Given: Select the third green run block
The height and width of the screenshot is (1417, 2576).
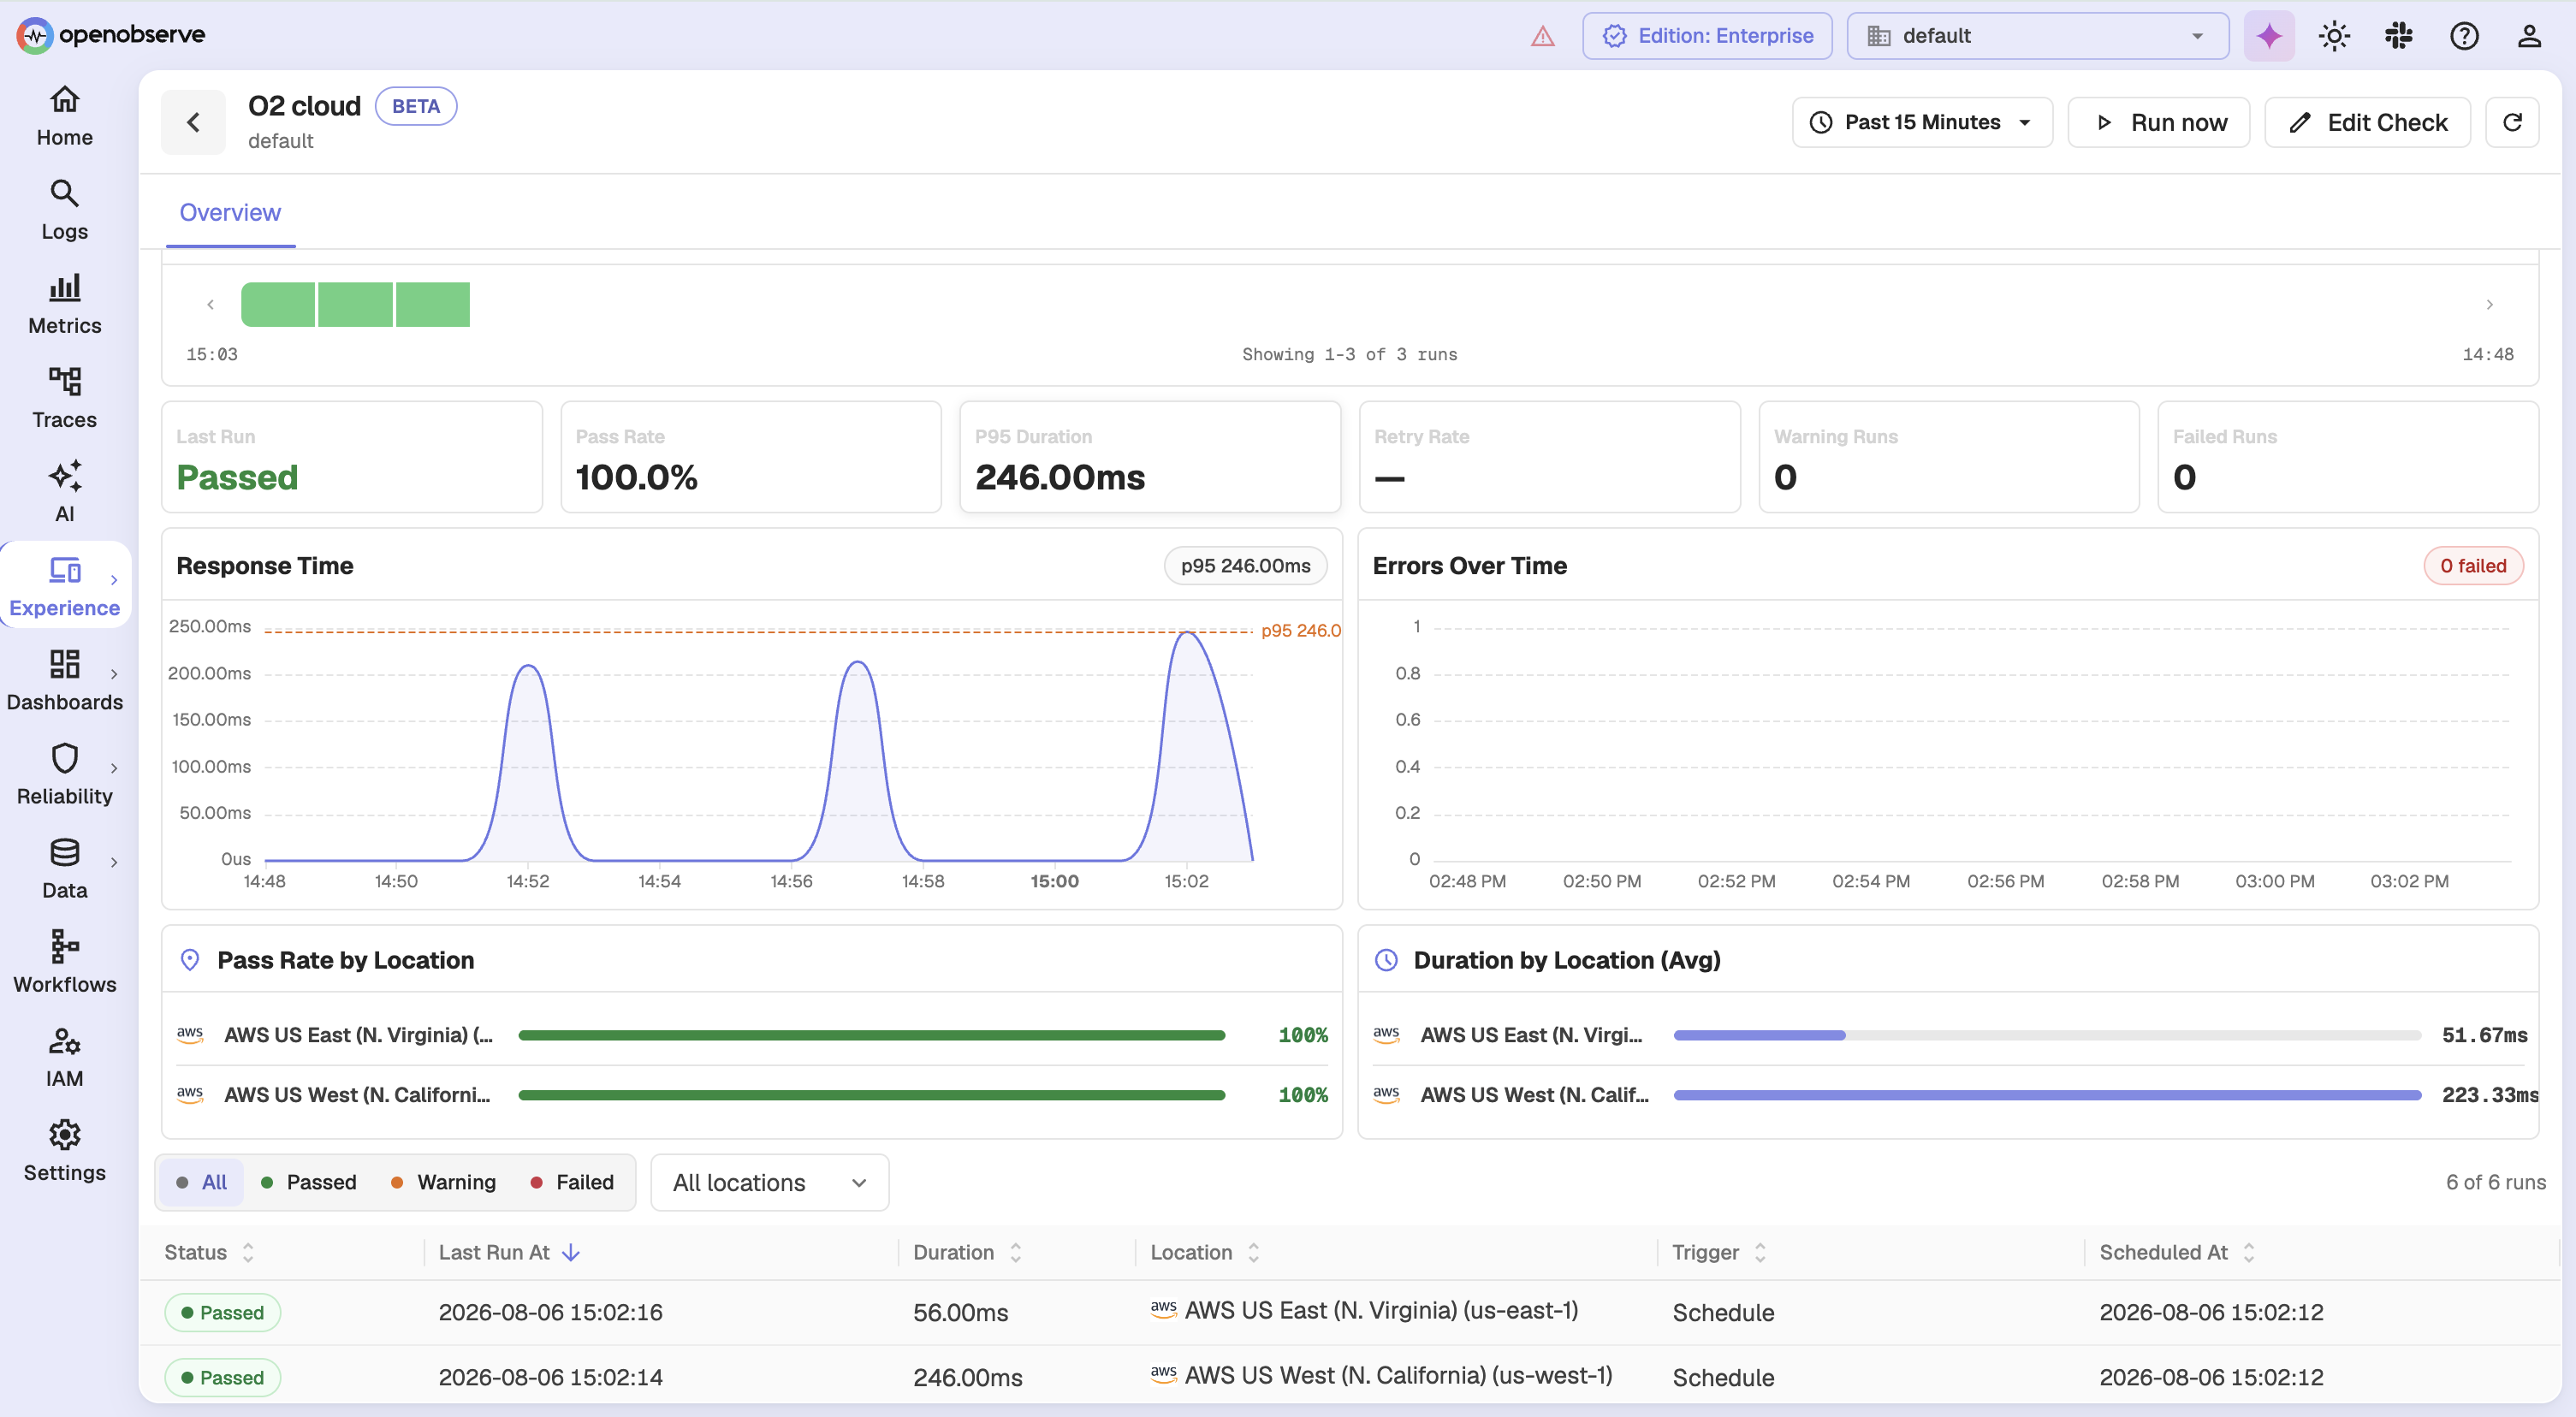Looking at the screenshot, I should (x=433, y=304).
